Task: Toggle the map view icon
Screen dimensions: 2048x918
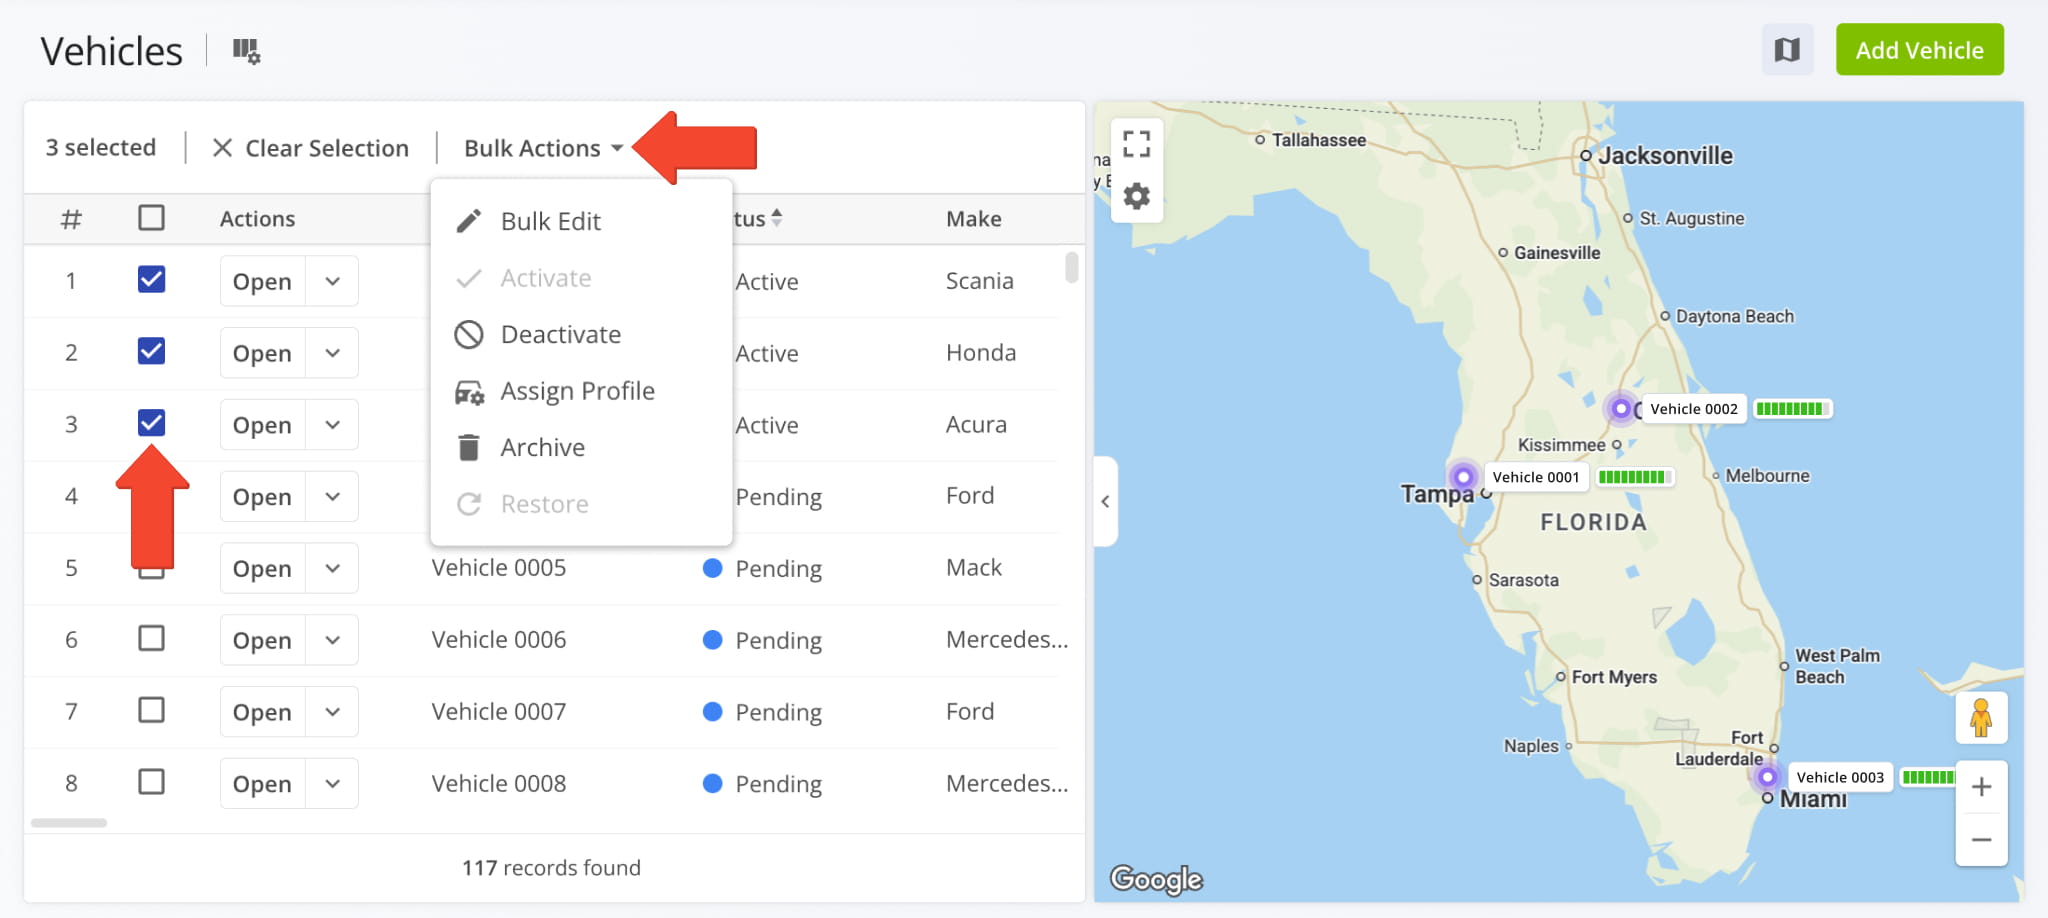Action: coord(1787,50)
